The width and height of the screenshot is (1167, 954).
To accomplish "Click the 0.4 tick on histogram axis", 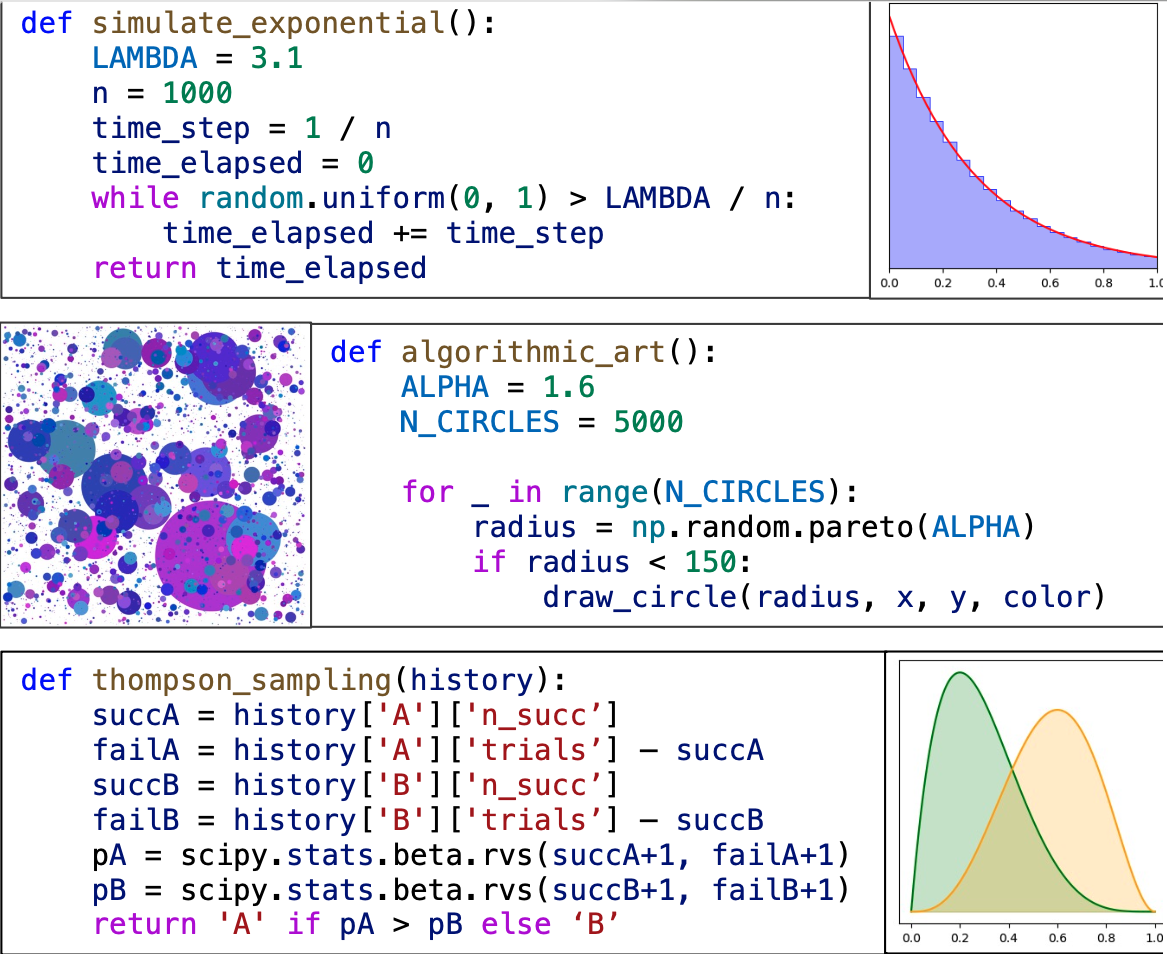I will [x=996, y=283].
